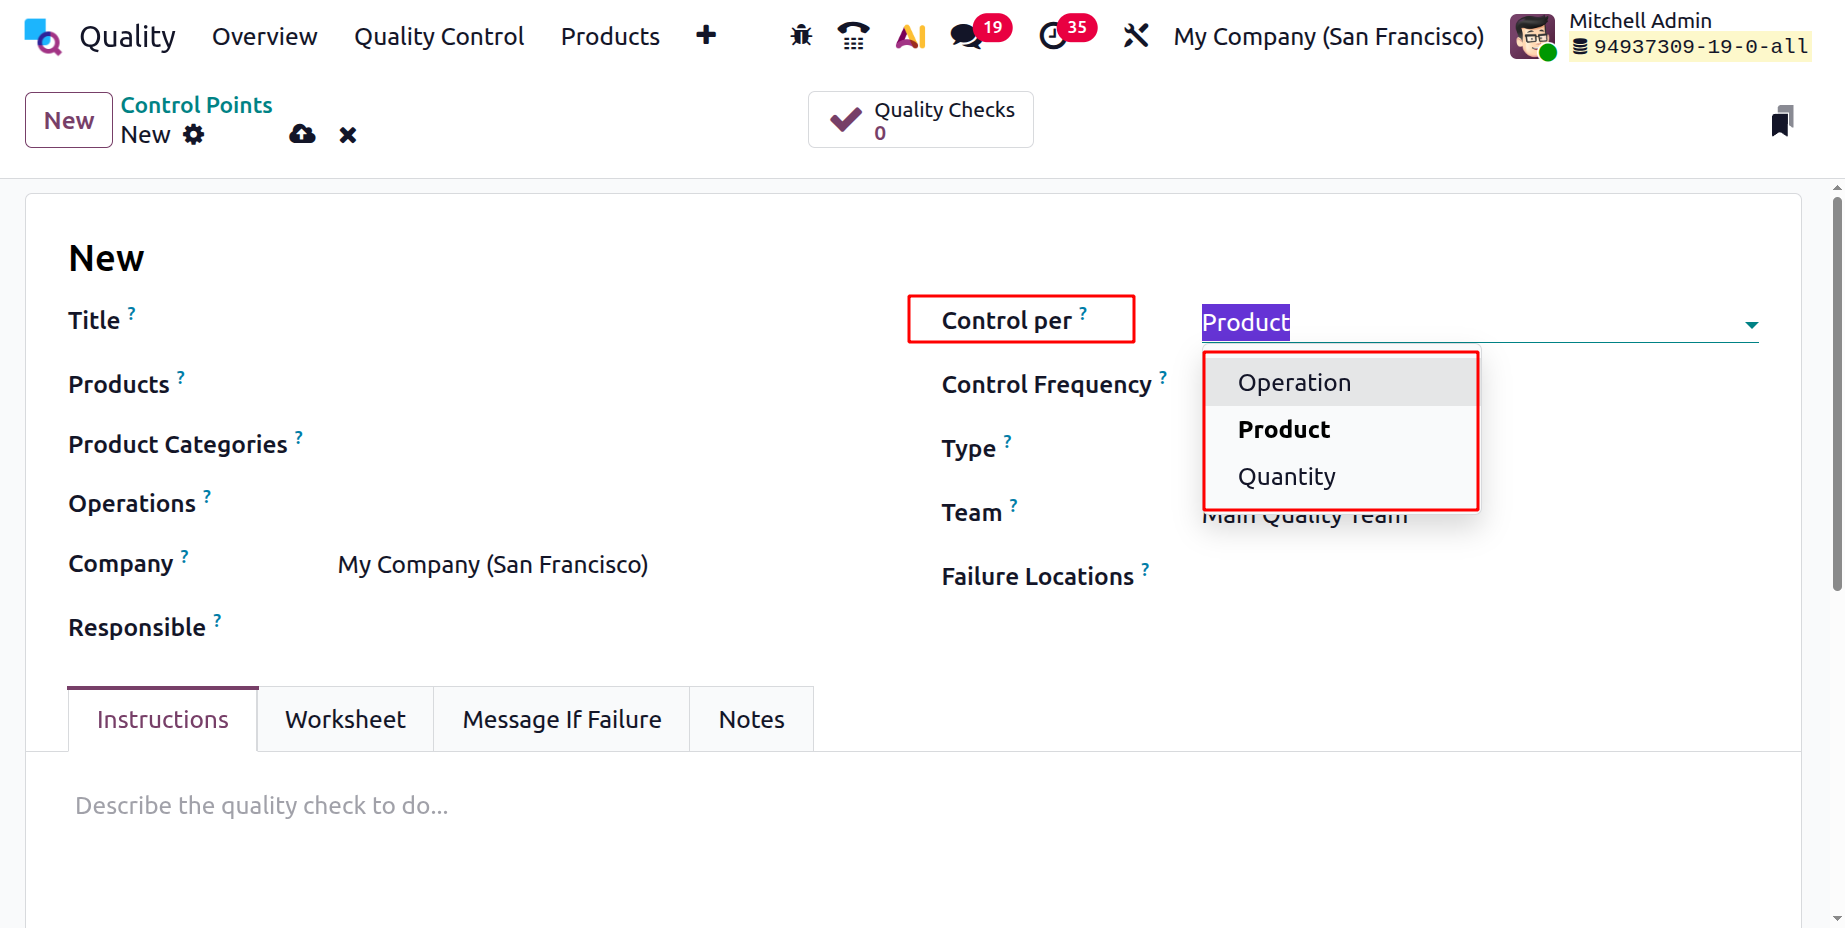Screen dimensions: 1845x928
Task: Open the gear actions icon beside New
Action: pyautogui.click(x=194, y=134)
